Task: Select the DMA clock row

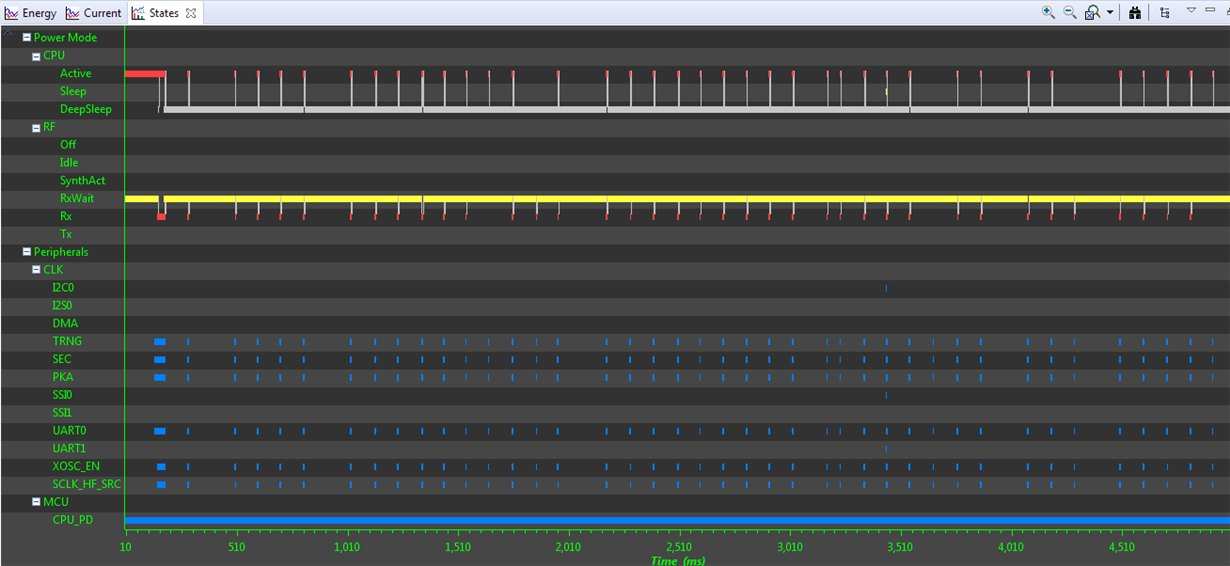Action: point(65,324)
